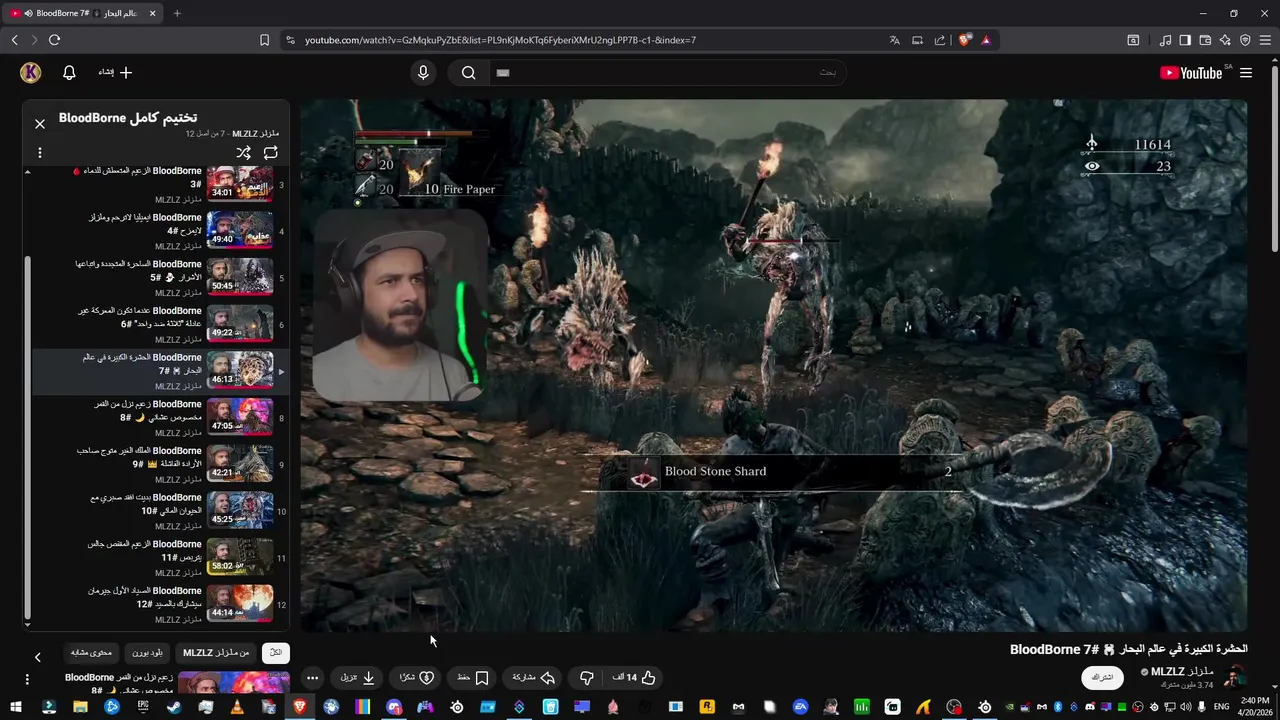Image resolution: width=1280 pixels, height=720 pixels.
Task: Open Windows Start menu
Action: click(16, 707)
